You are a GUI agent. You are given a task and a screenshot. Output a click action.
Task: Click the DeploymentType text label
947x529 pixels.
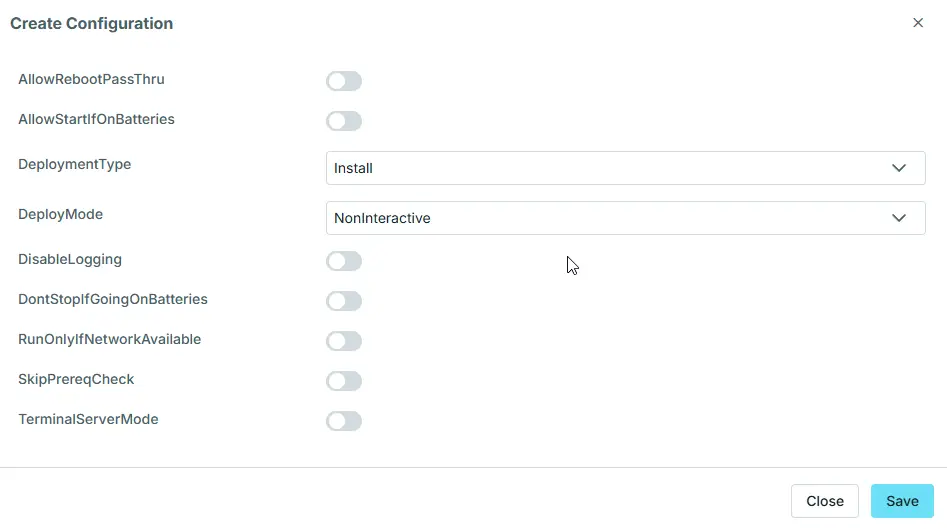coord(75,164)
